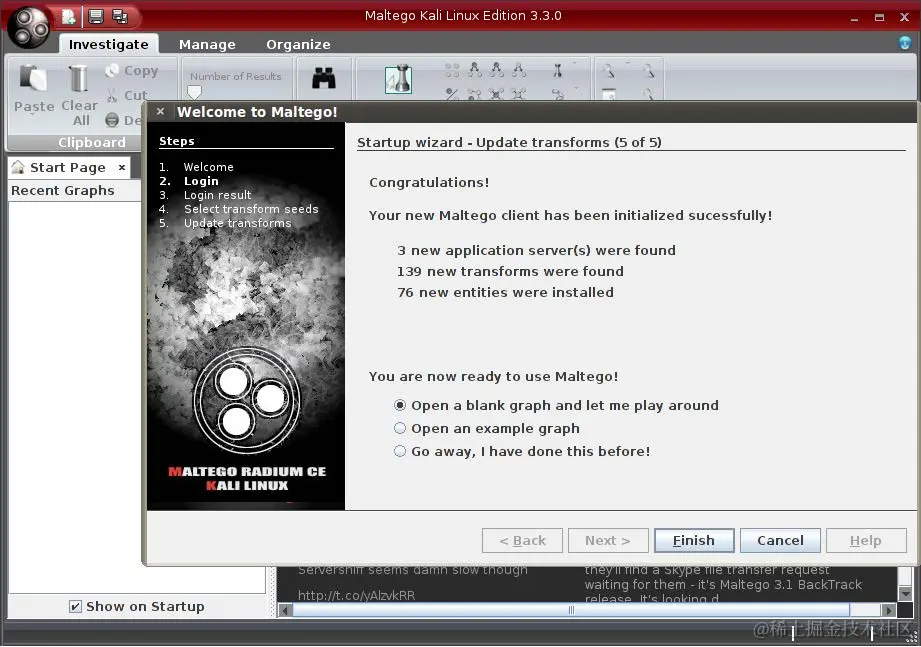The height and width of the screenshot is (647, 921).
Task: Open the dropdown arrow next to align icon
Action: click(574, 63)
